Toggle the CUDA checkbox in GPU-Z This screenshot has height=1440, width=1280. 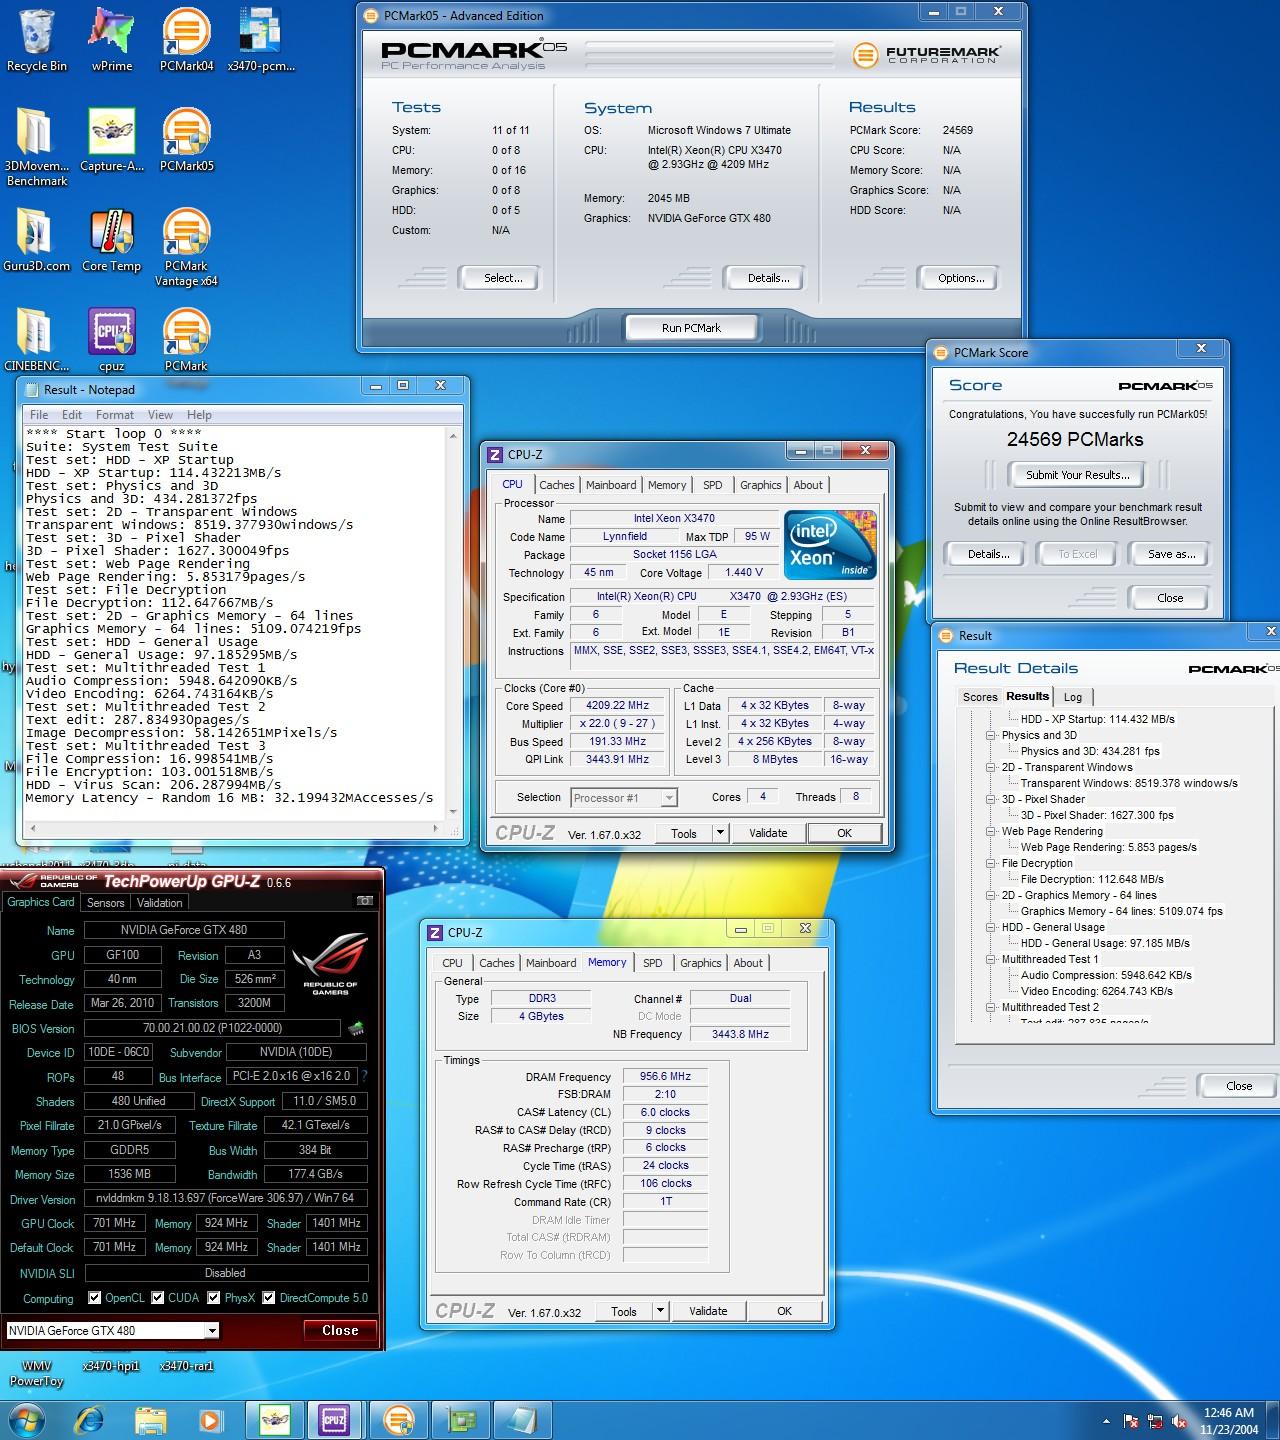click(x=158, y=1298)
